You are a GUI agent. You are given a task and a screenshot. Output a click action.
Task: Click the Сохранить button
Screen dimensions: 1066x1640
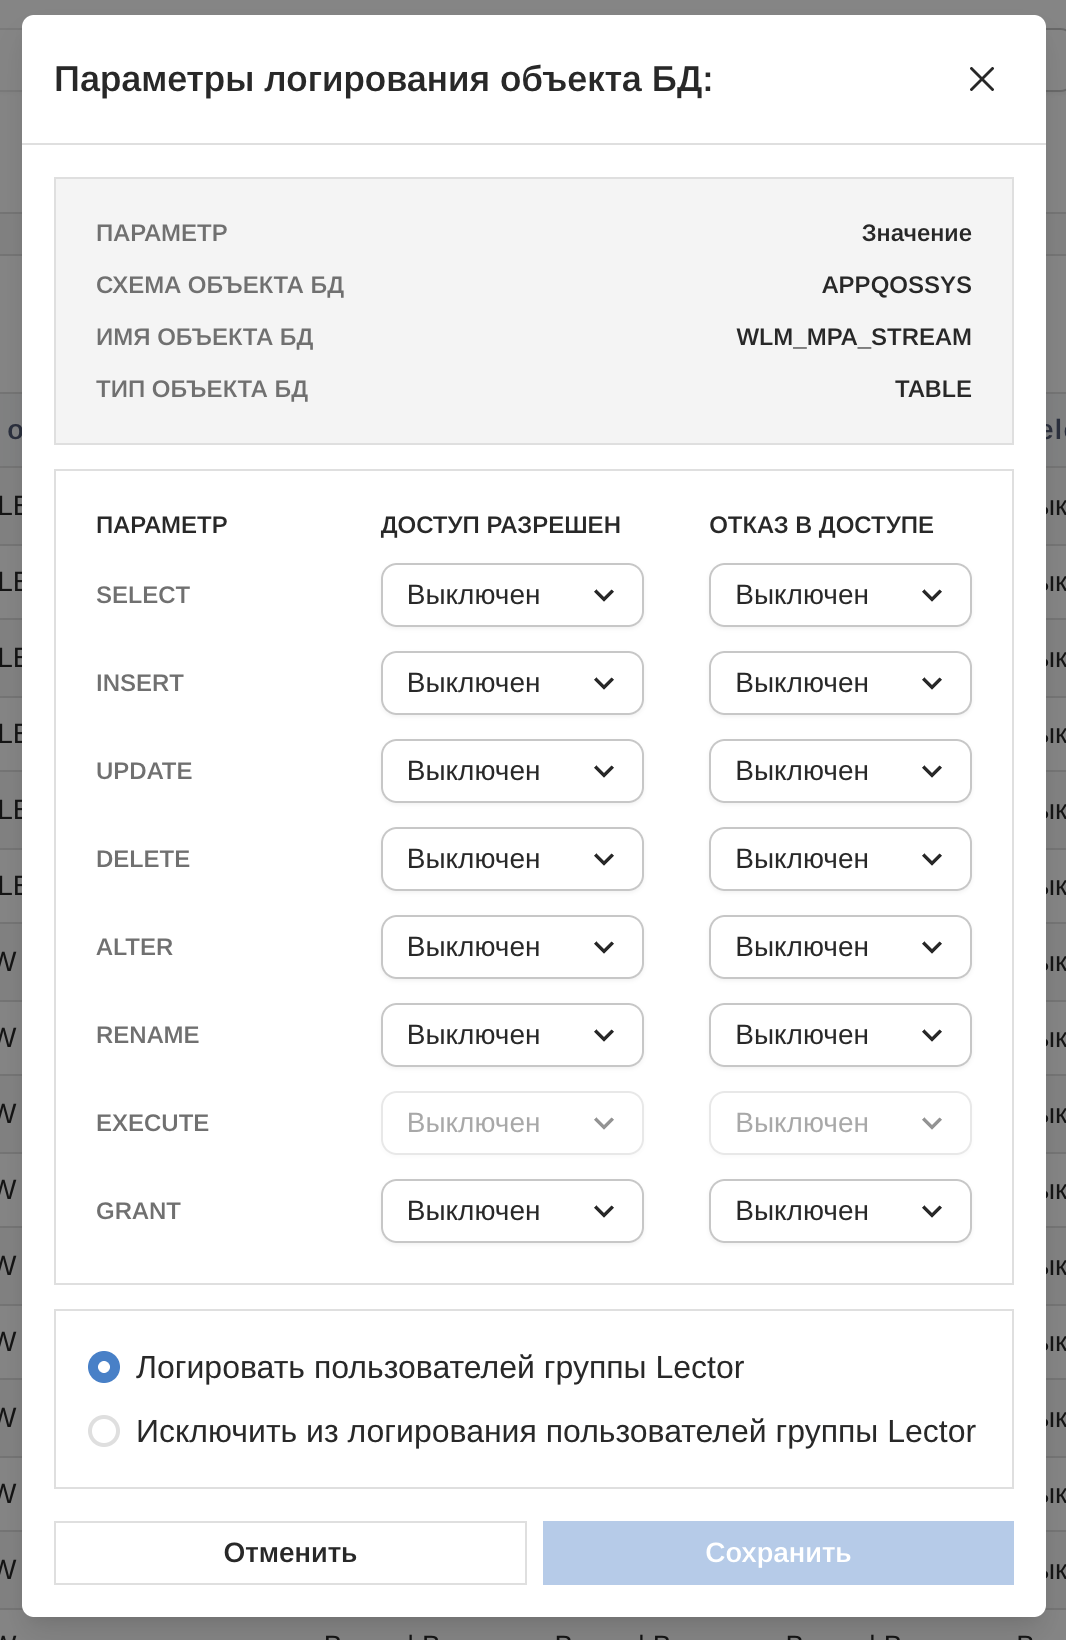click(x=778, y=1553)
